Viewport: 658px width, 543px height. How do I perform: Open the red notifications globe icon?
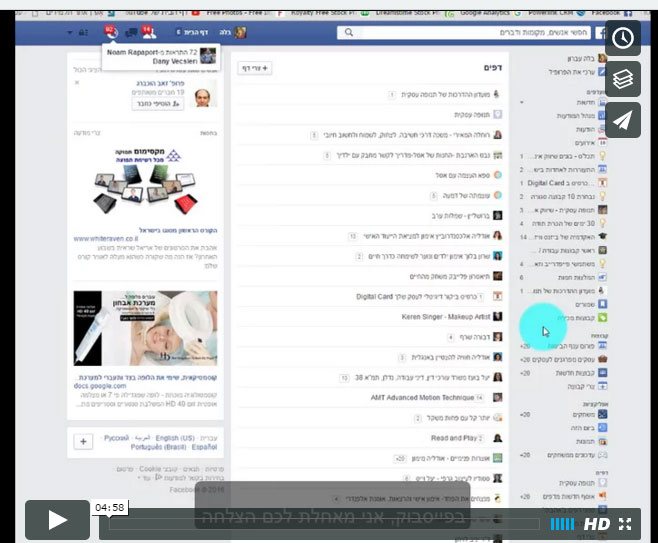click(x=109, y=32)
